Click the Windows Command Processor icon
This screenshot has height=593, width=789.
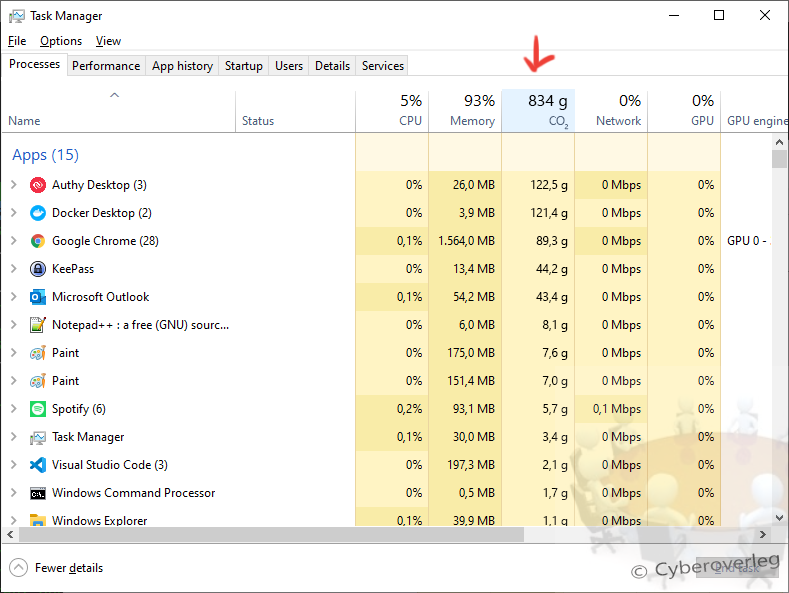[38, 493]
